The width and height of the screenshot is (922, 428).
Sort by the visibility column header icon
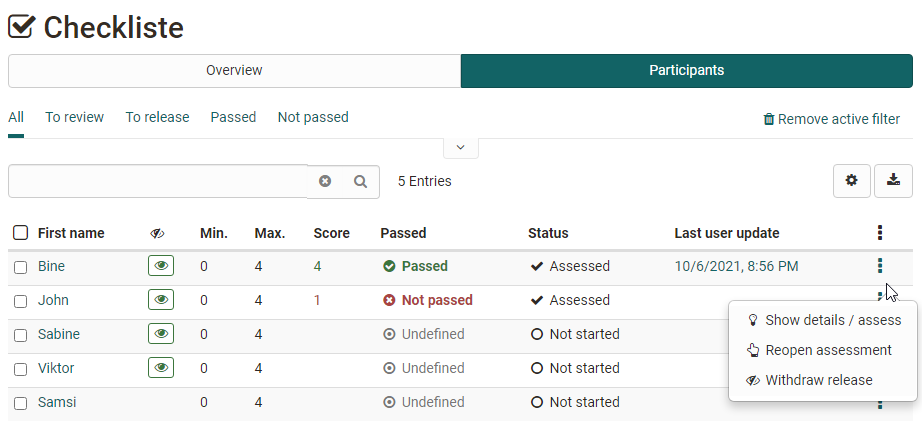(157, 234)
